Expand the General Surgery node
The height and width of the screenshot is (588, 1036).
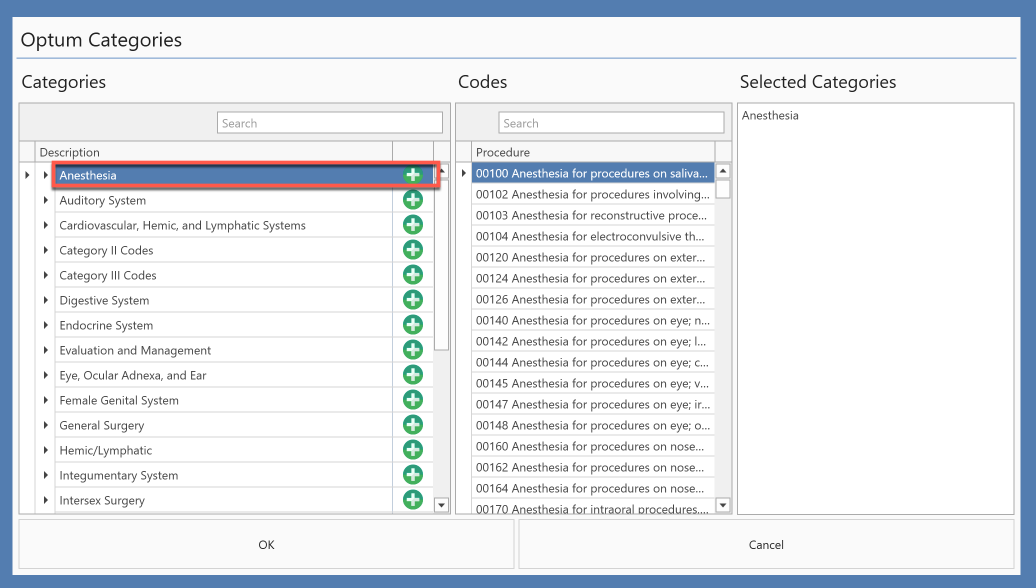pos(46,425)
